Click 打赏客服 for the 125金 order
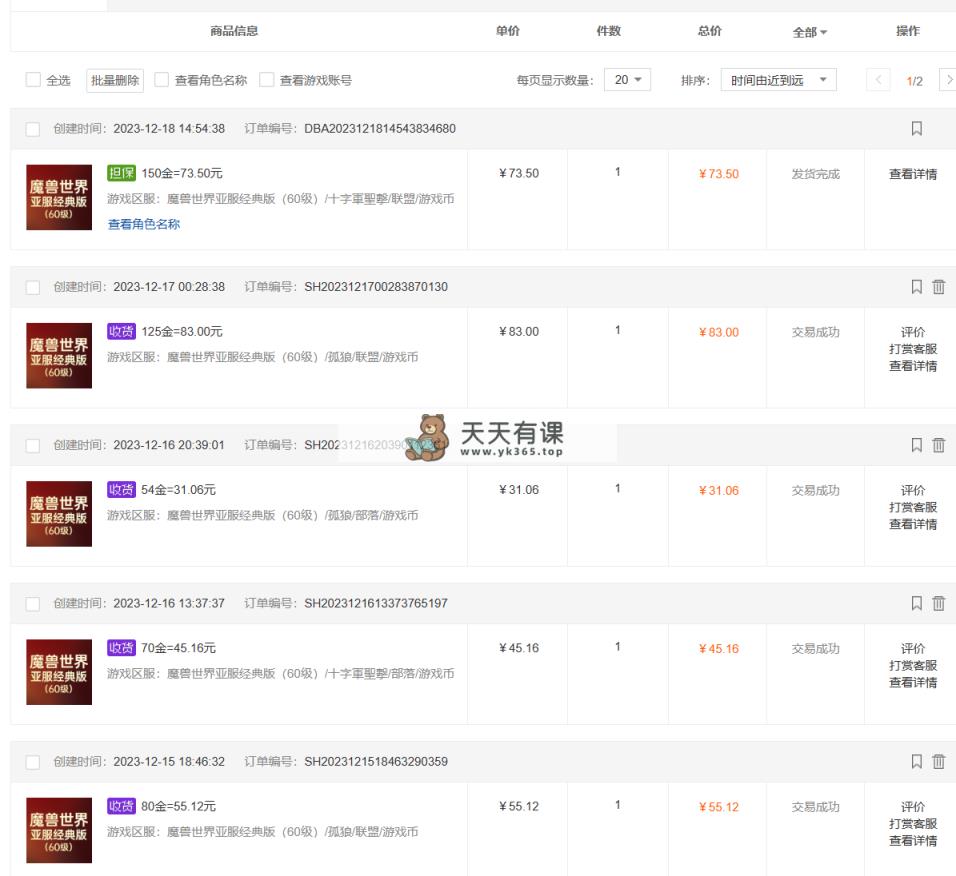956x876 pixels. click(913, 349)
